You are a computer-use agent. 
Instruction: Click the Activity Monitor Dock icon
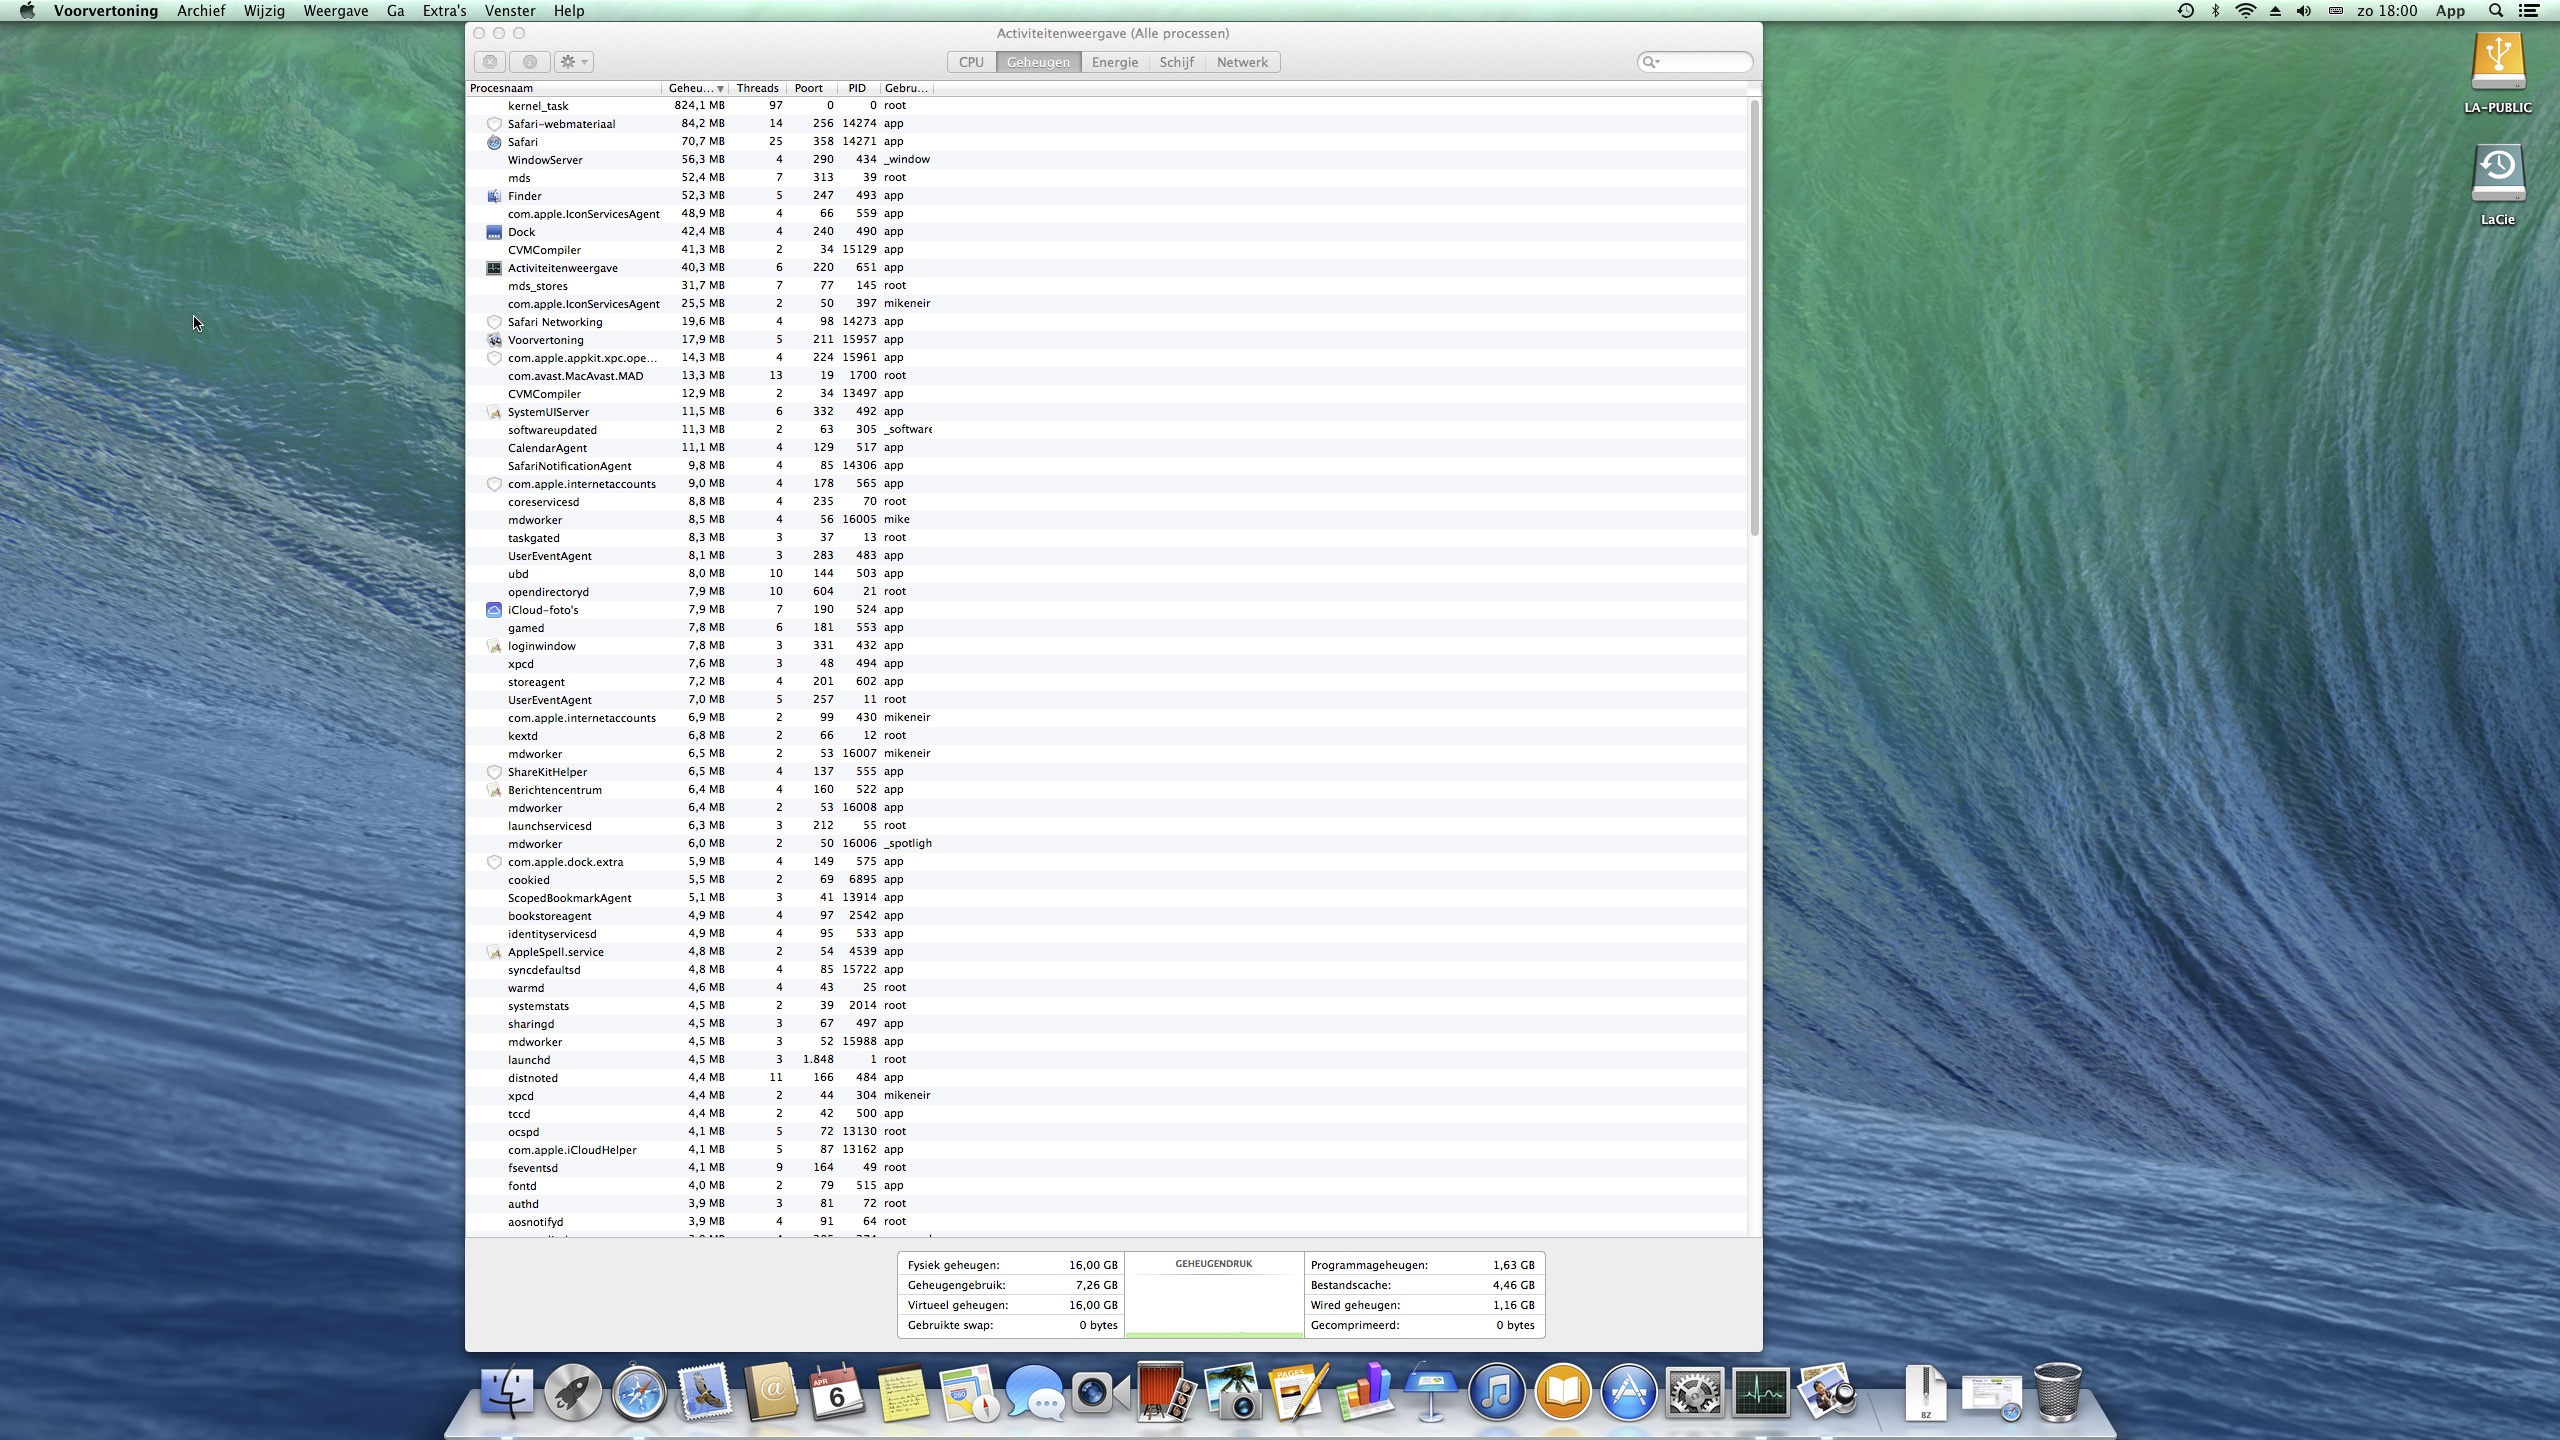1760,1392
